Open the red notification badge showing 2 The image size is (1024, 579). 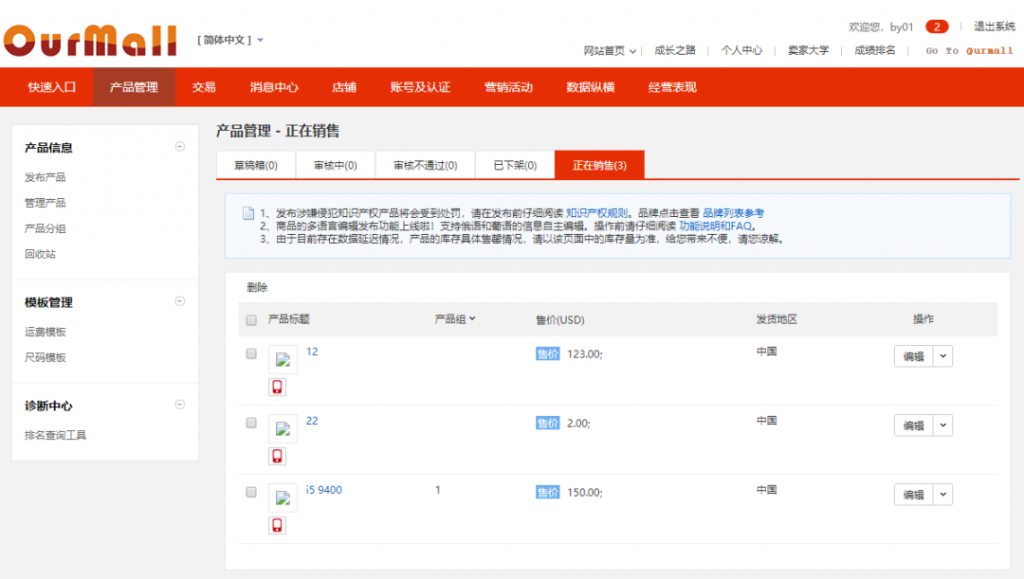pyautogui.click(x=937, y=27)
